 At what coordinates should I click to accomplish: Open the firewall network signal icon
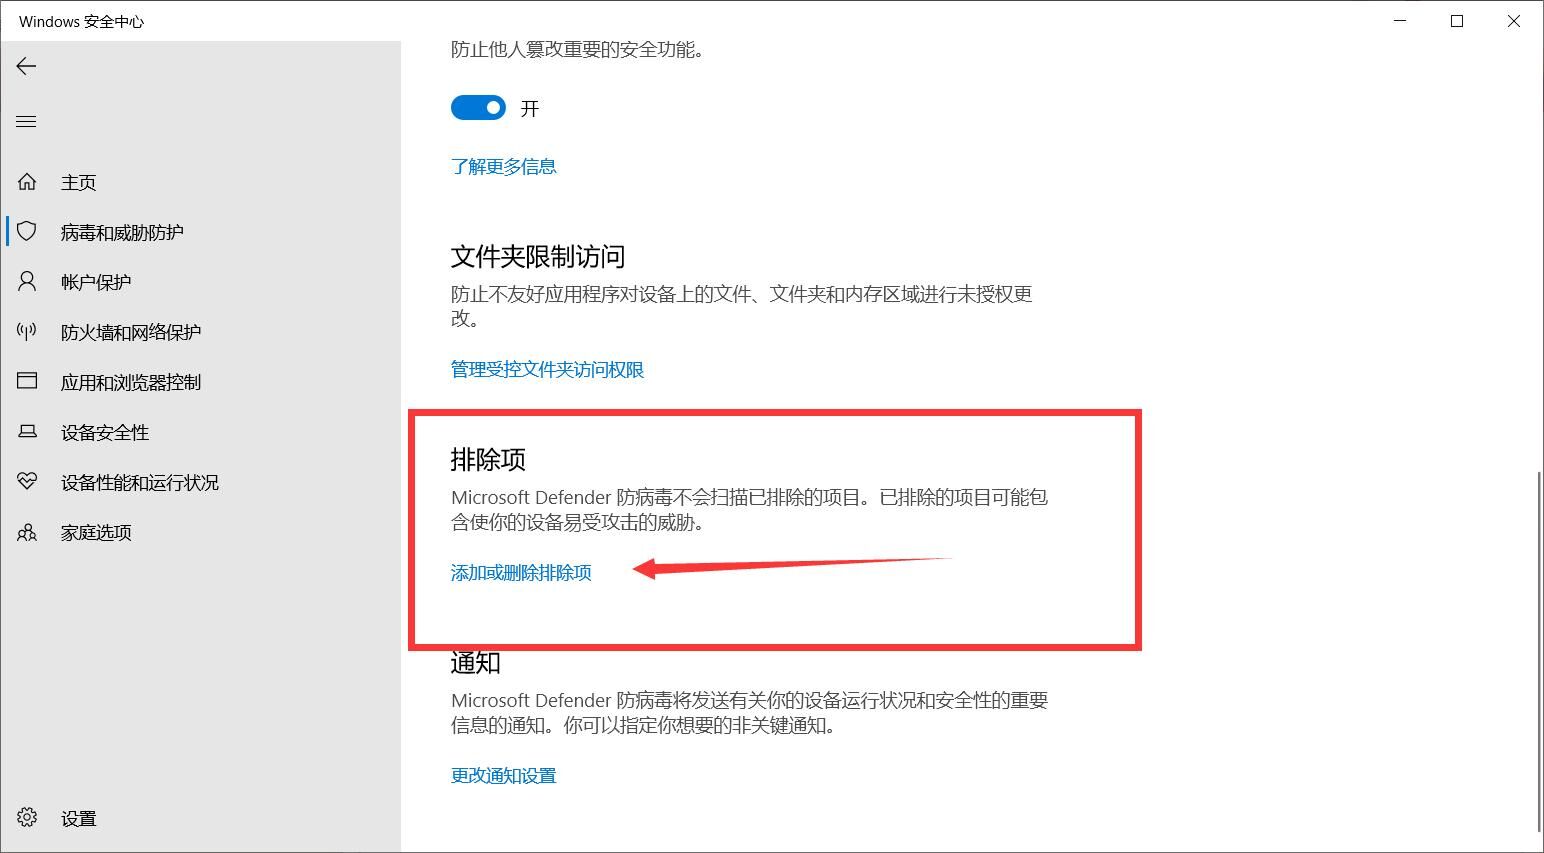pos(27,332)
